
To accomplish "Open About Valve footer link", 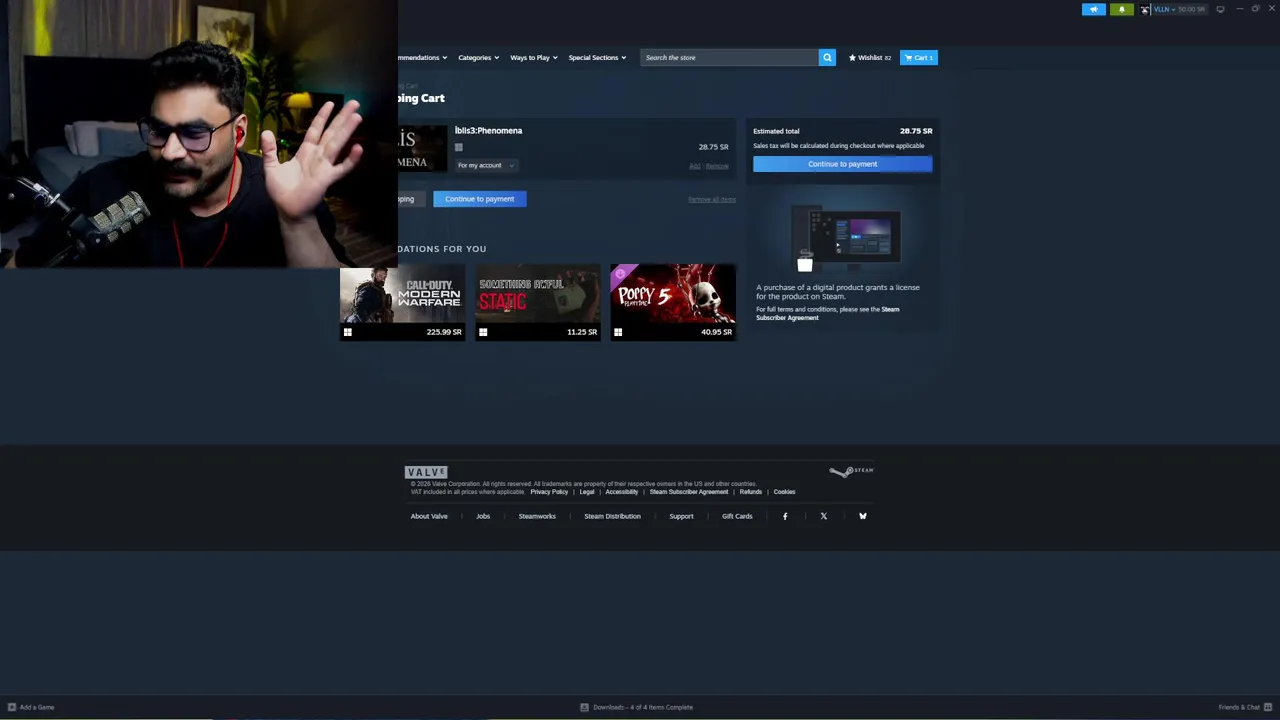I will (x=429, y=516).
